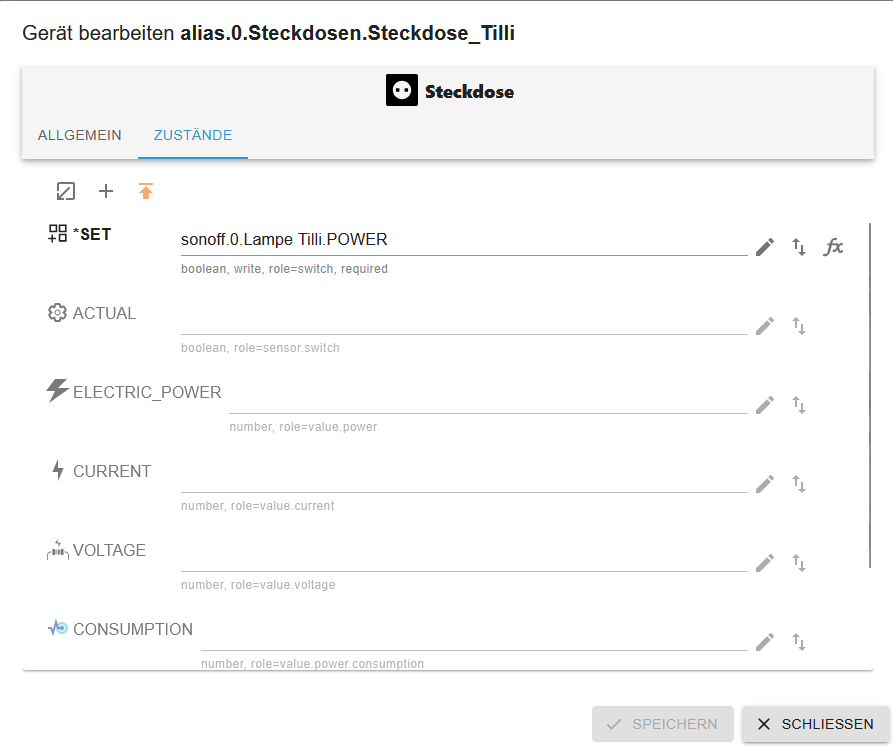Click the up-down arrows icon for CONSUMPTION
The width and height of the screenshot is (893, 747).
pos(799,642)
